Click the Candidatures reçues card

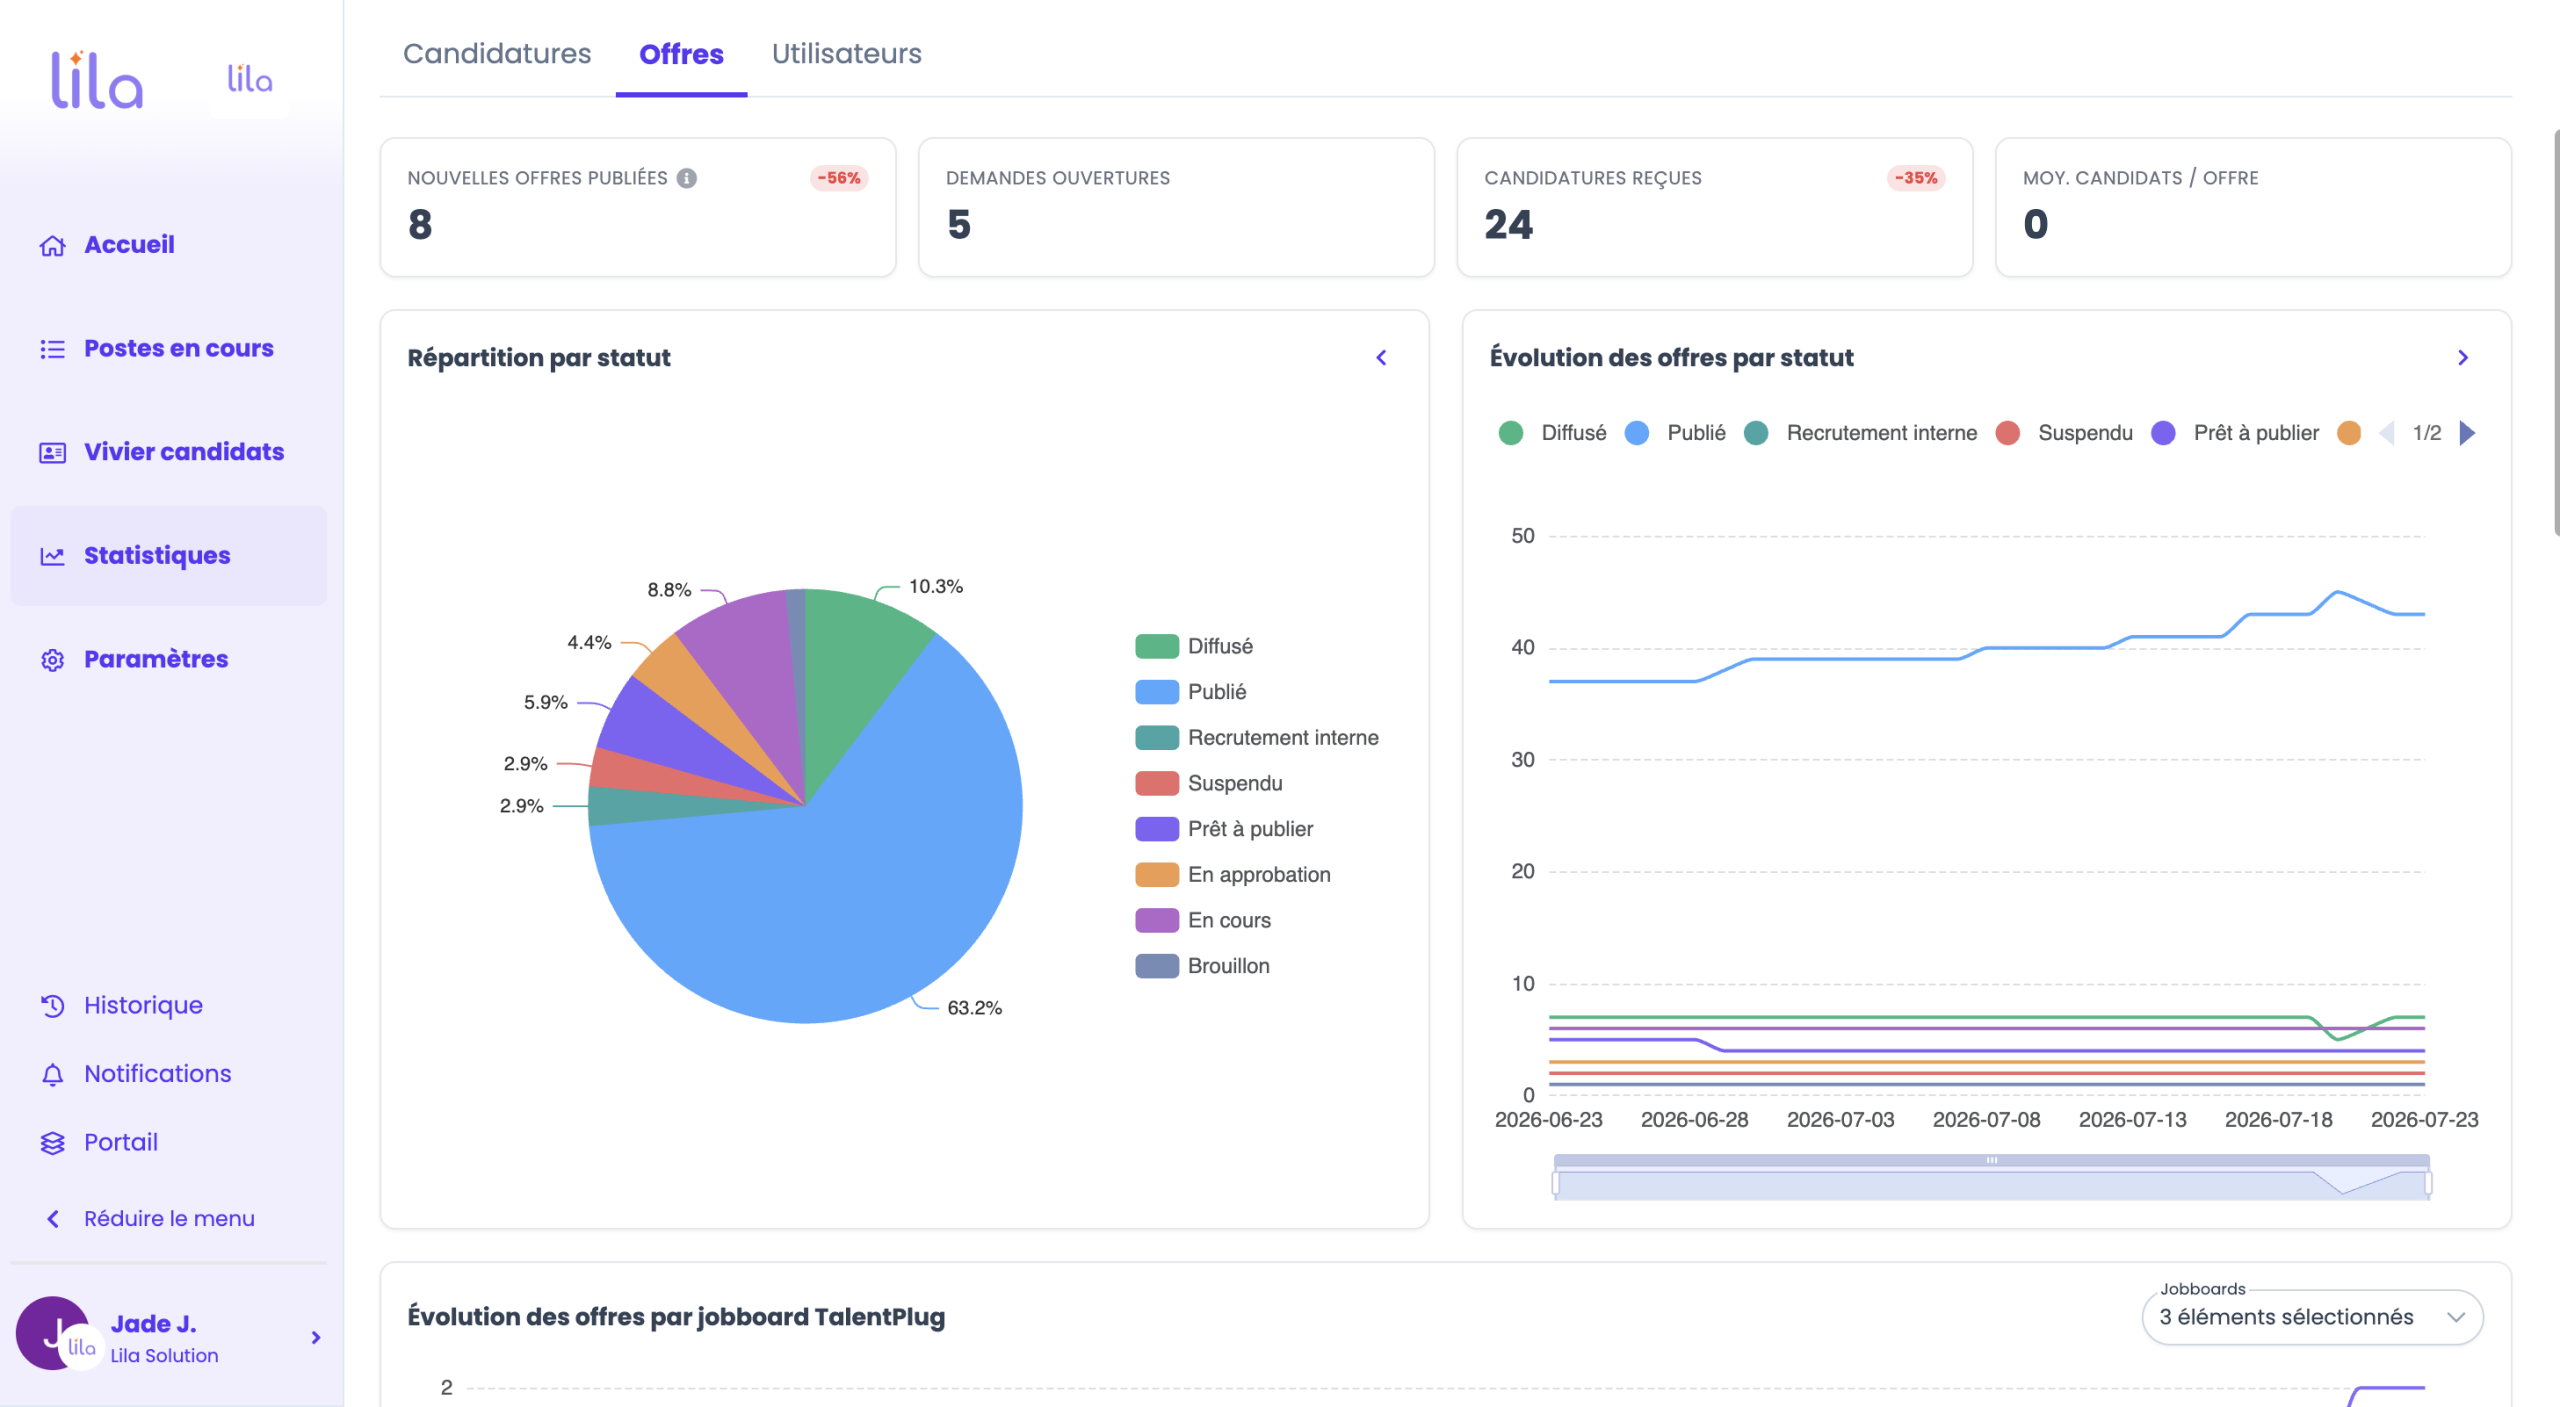[1715, 207]
